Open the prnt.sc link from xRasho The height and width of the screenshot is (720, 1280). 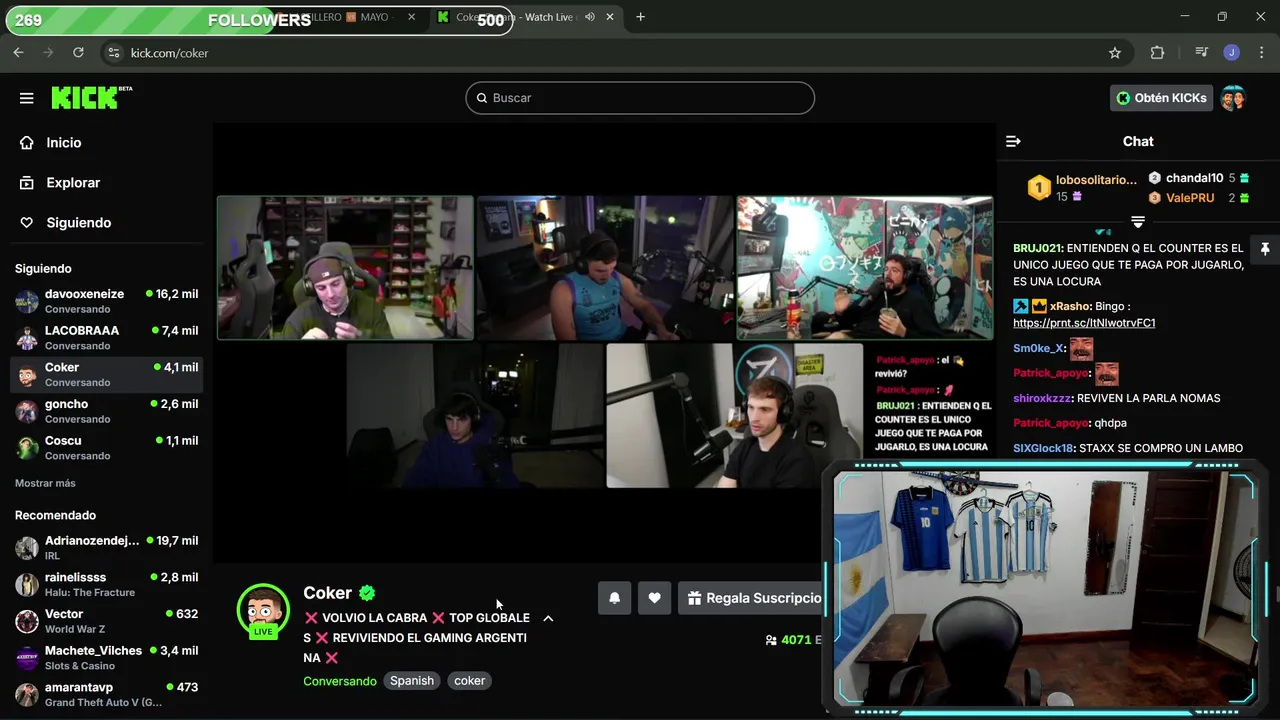[1084, 323]
